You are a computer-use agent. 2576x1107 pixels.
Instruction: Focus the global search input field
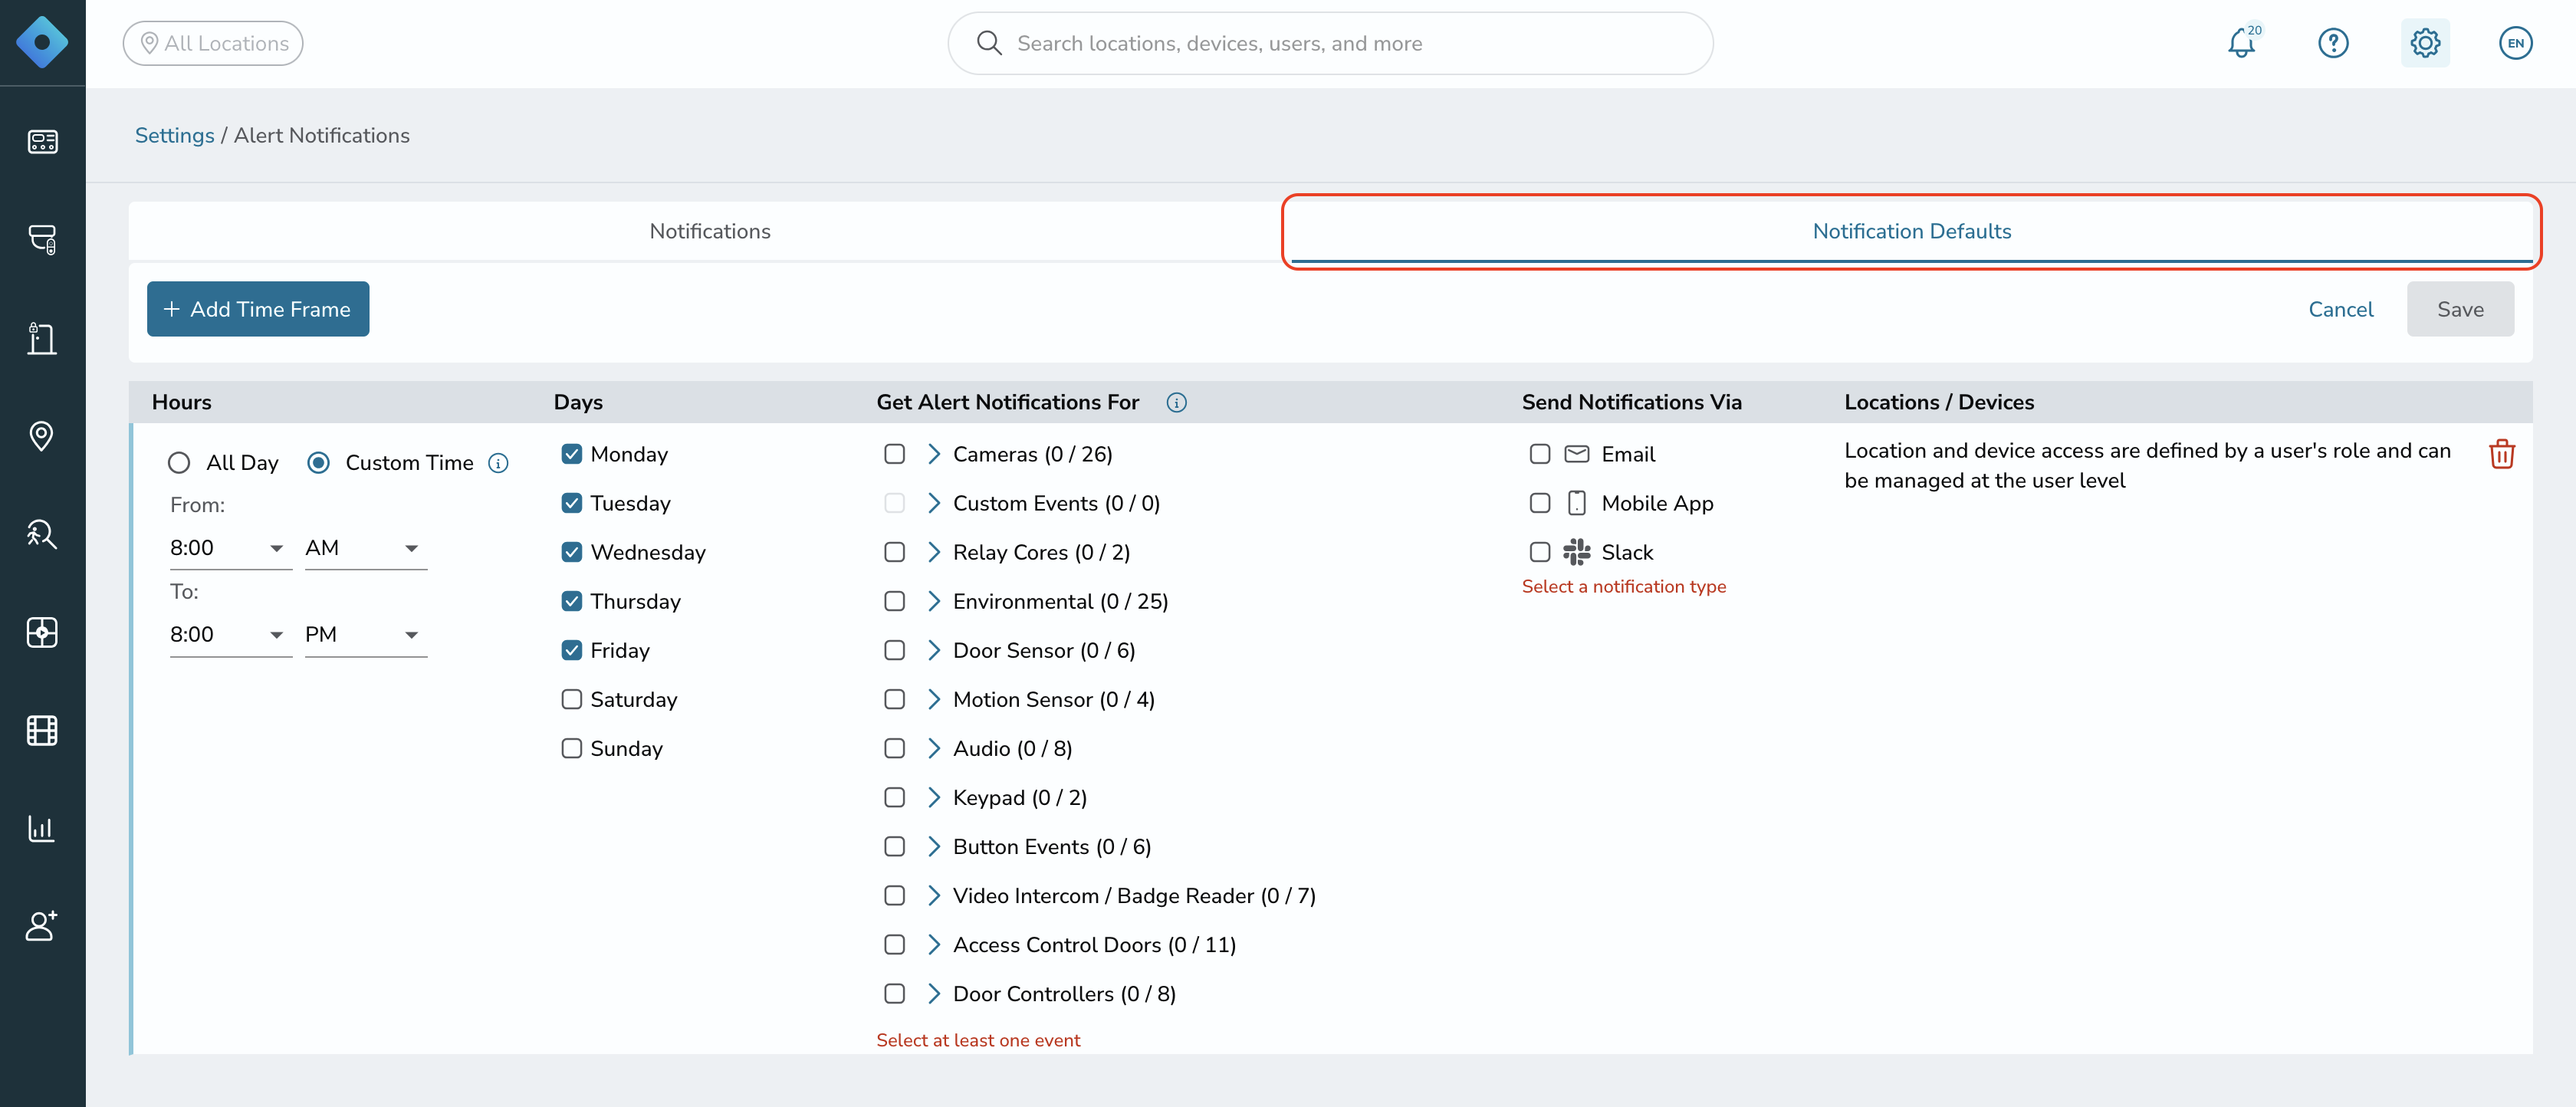1330,43
